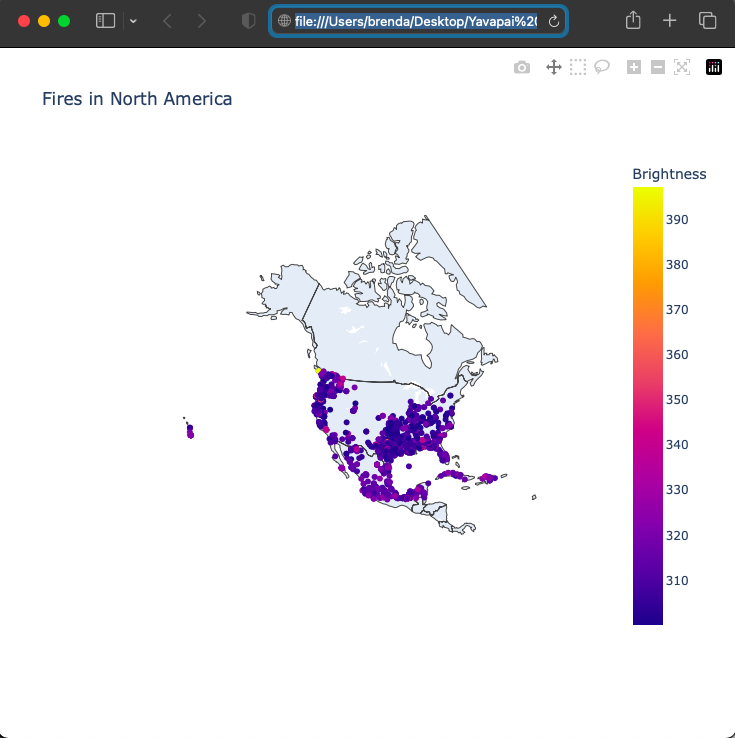Click the address bar file URL
The image size is (735, 738).
[416, 21]
